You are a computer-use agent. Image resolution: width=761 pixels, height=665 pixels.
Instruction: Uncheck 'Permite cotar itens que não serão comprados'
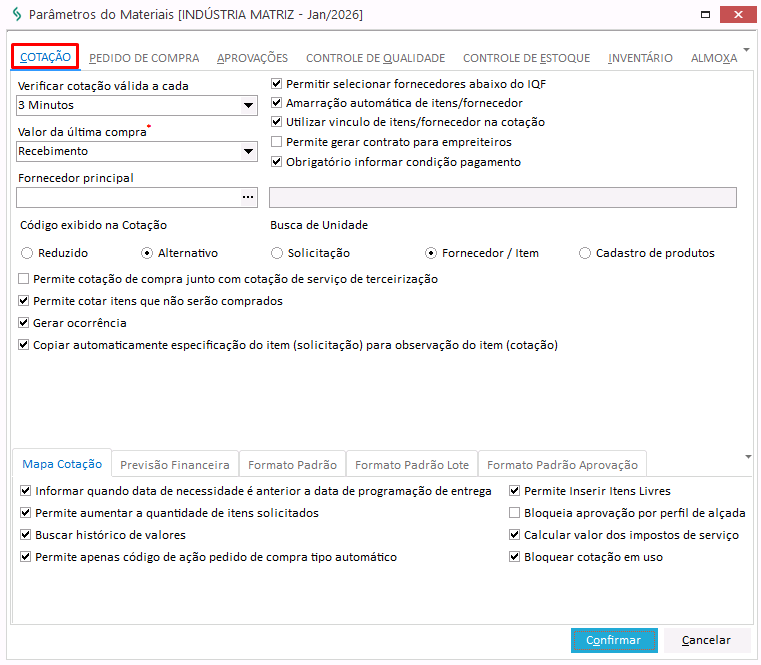(23, 300)
